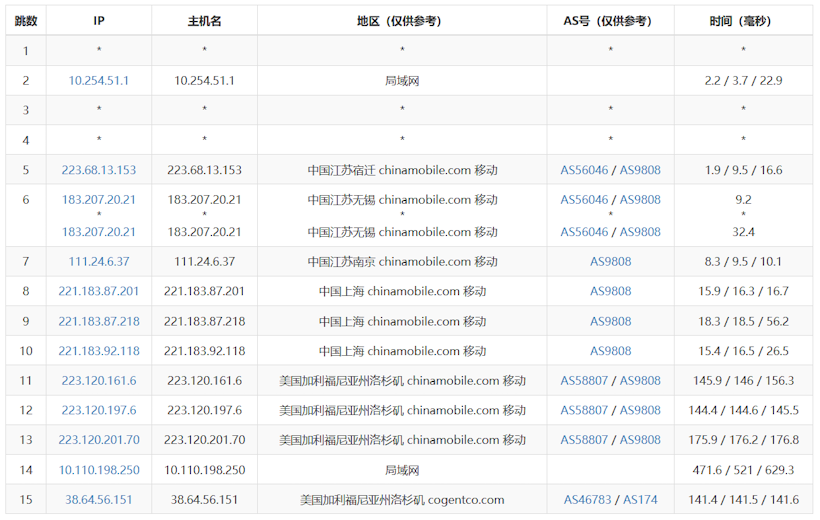820x520 pixels.
Task: Click the 时间（毫秒） column header
Action: coord(743,21)
